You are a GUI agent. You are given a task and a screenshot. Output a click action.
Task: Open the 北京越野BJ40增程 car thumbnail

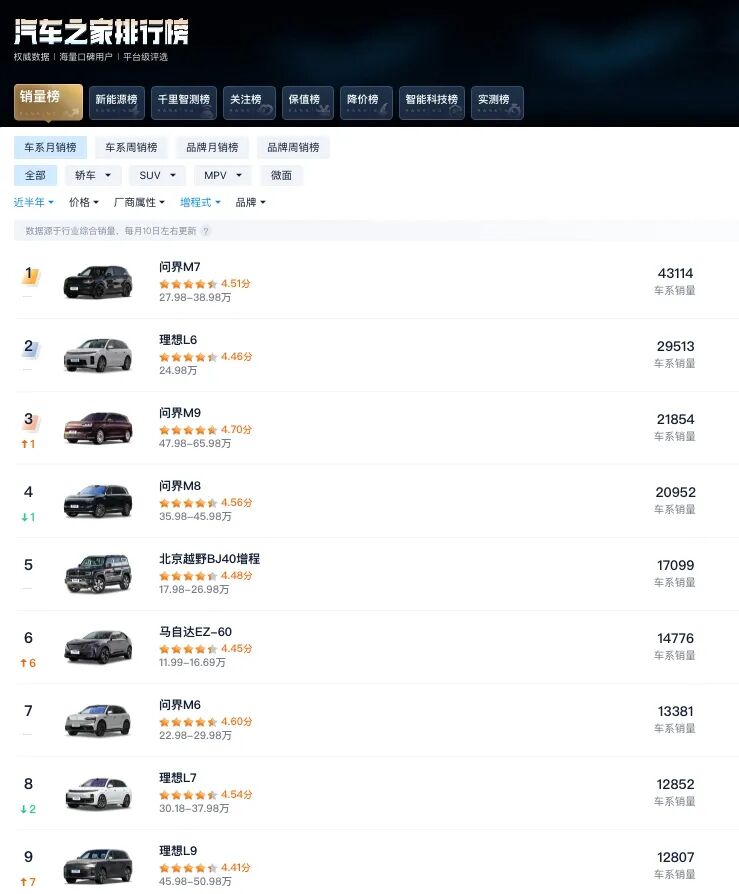98,574
